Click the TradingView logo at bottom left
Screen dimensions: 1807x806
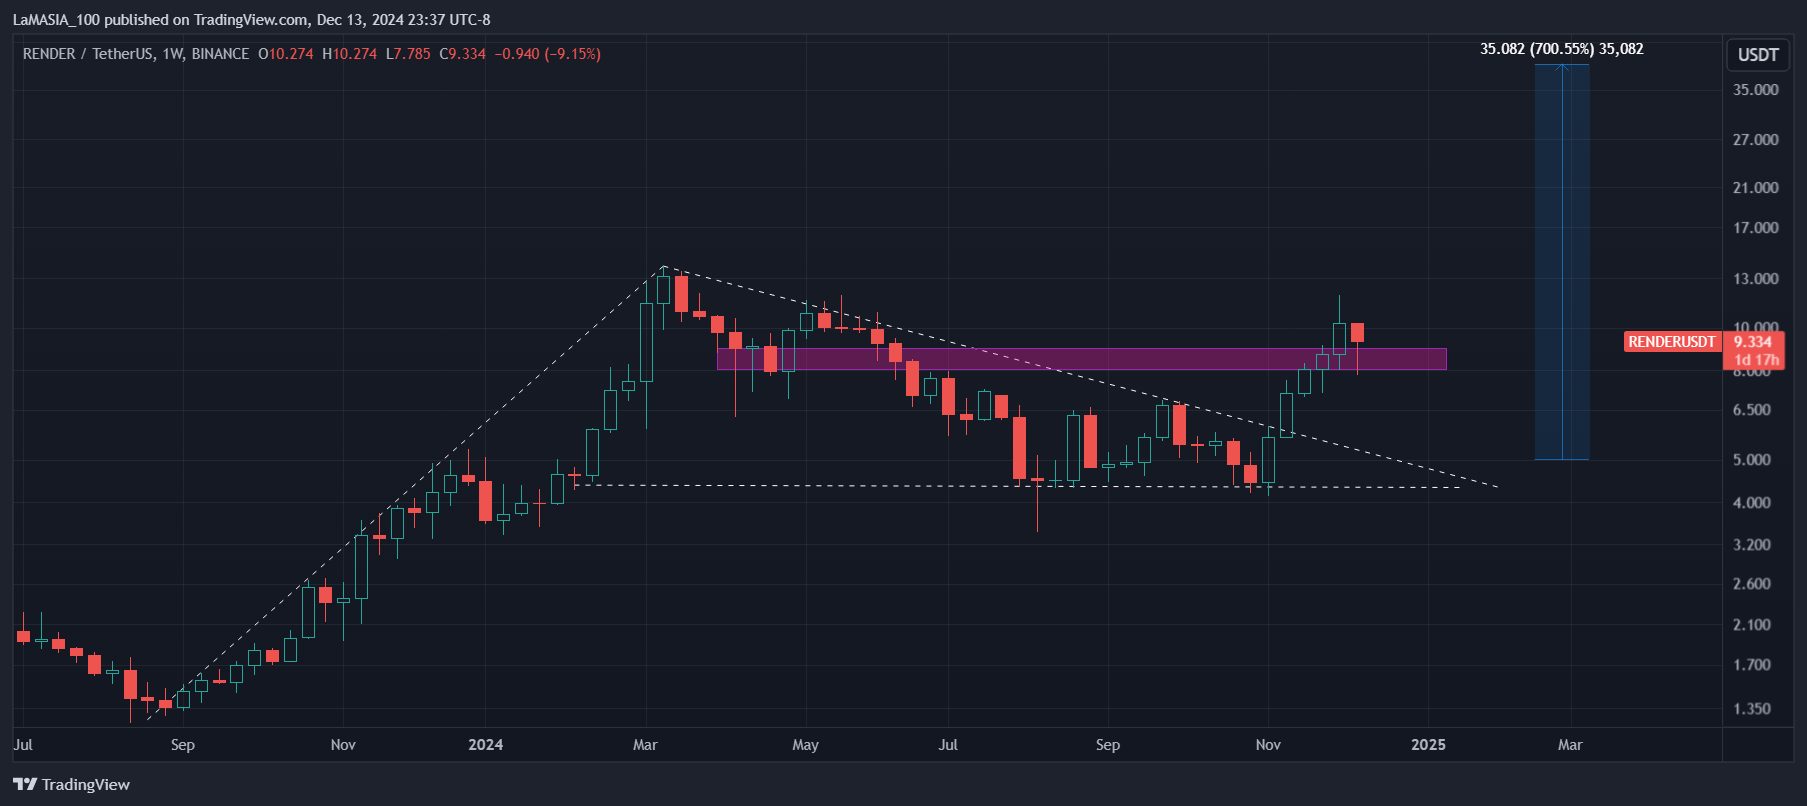[71, 784]
